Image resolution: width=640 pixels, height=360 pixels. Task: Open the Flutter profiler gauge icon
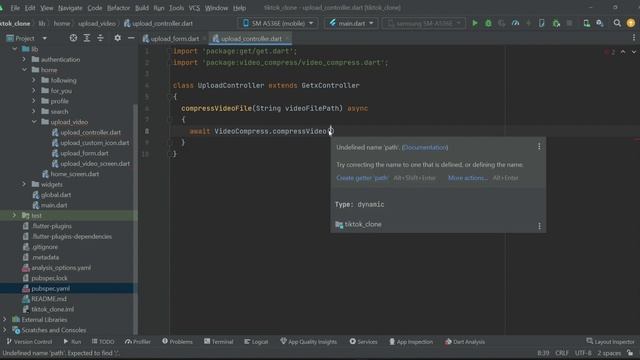tap(516, 23)
